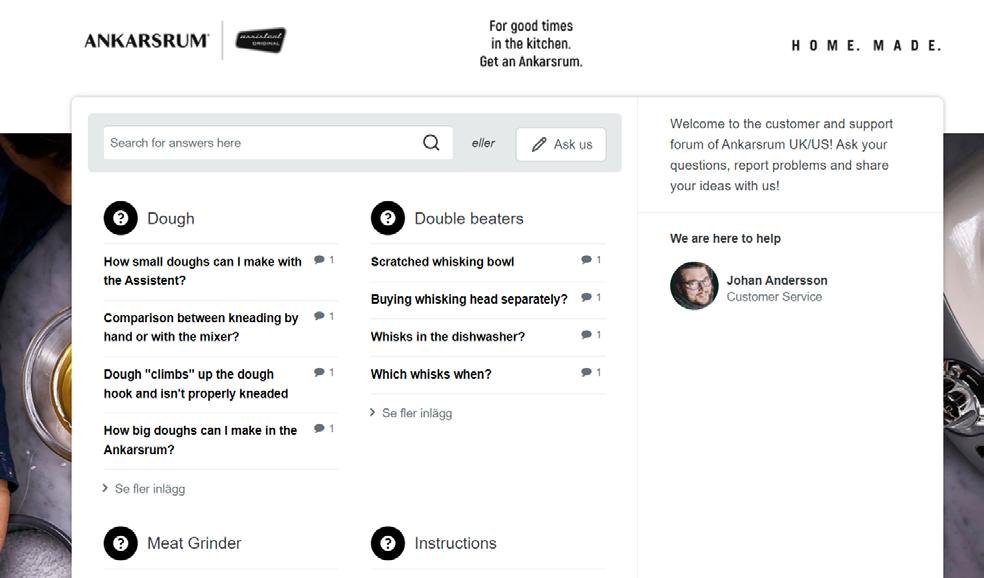Click comment icon beside Which whisks when

[587, 372]
